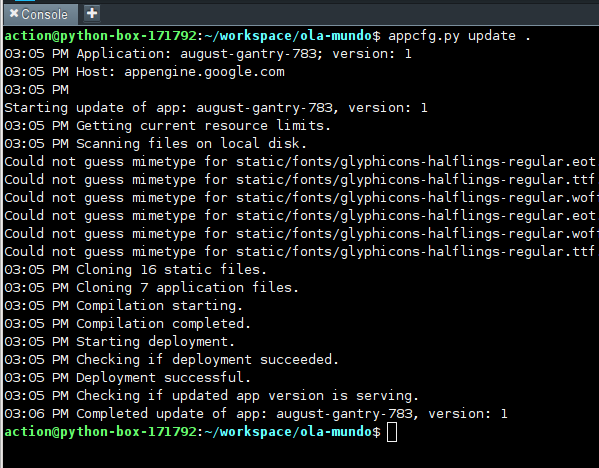Click the 'Checking if deployment succeeded.' line
599x468 pixels.
pos(172,360)
